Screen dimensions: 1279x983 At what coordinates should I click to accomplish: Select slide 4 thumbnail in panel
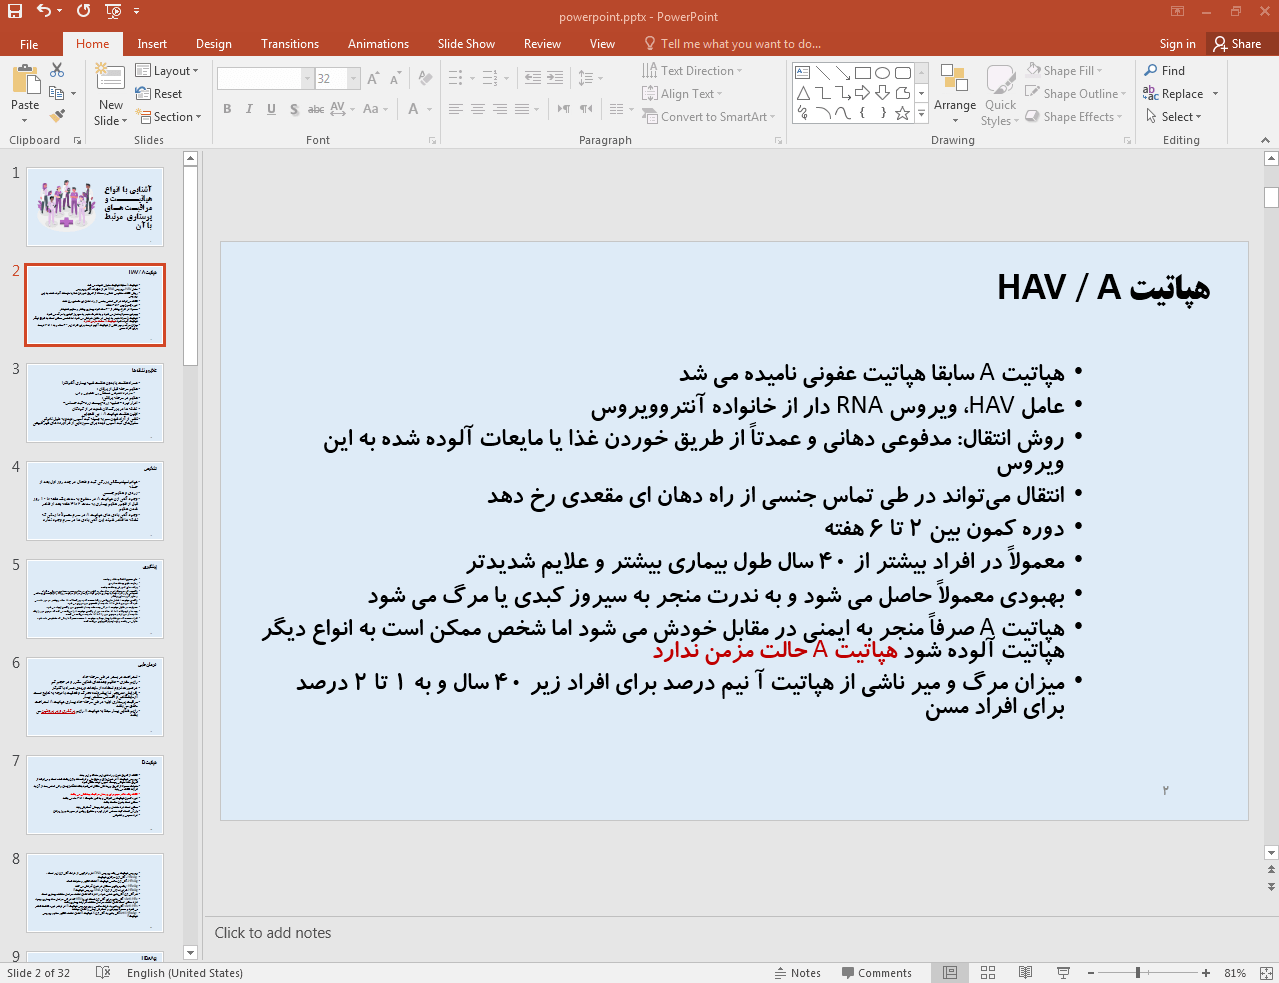[x=95, y=501]
